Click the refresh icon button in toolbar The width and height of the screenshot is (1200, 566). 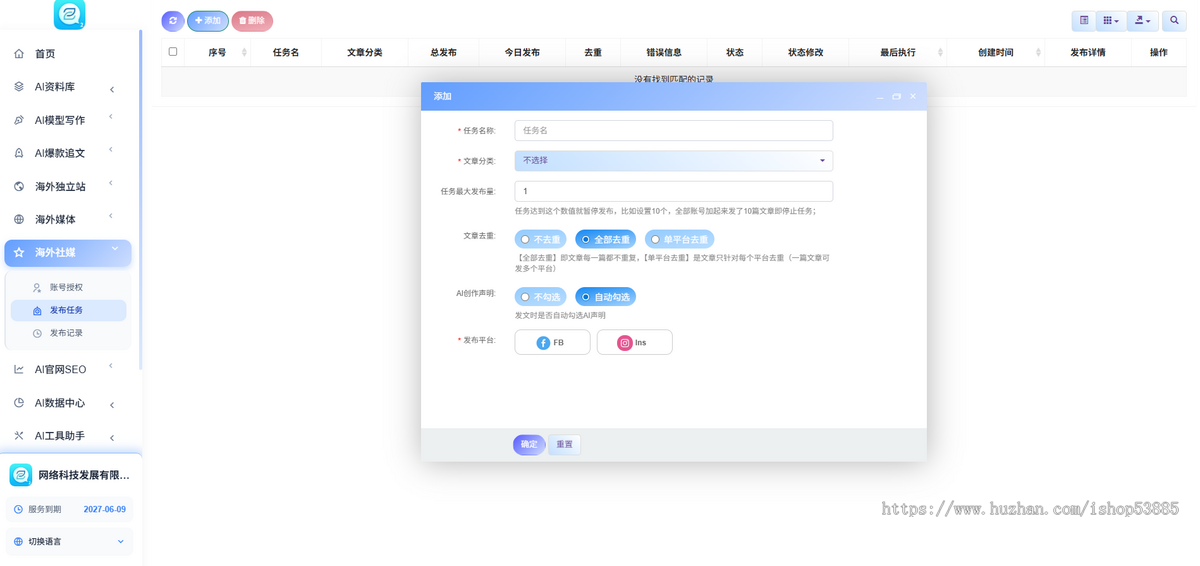173,20
